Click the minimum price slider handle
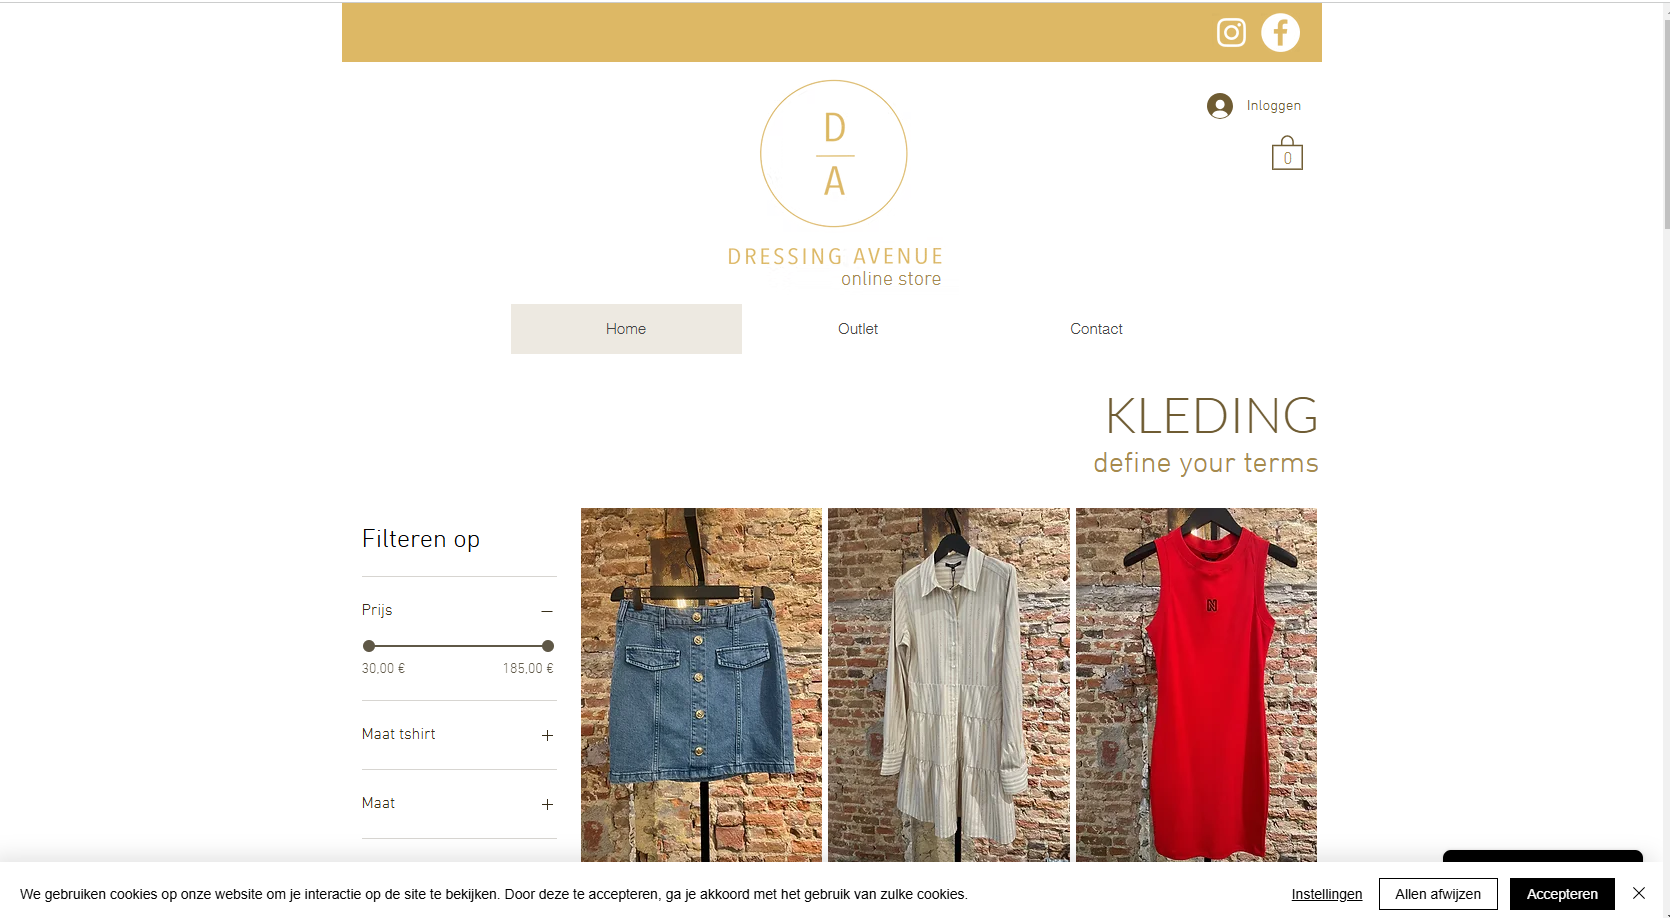The height and width of the screenshot is (918, 1670). point(369,646)
